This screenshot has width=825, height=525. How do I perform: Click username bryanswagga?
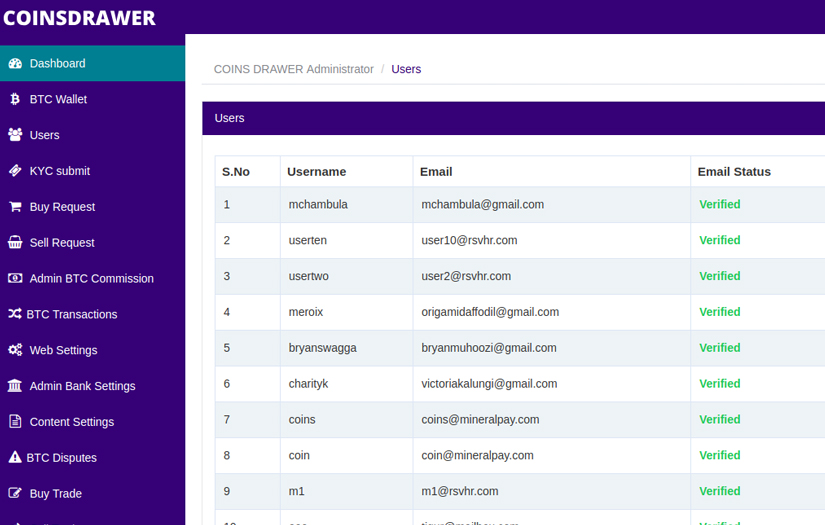[323, 347]
